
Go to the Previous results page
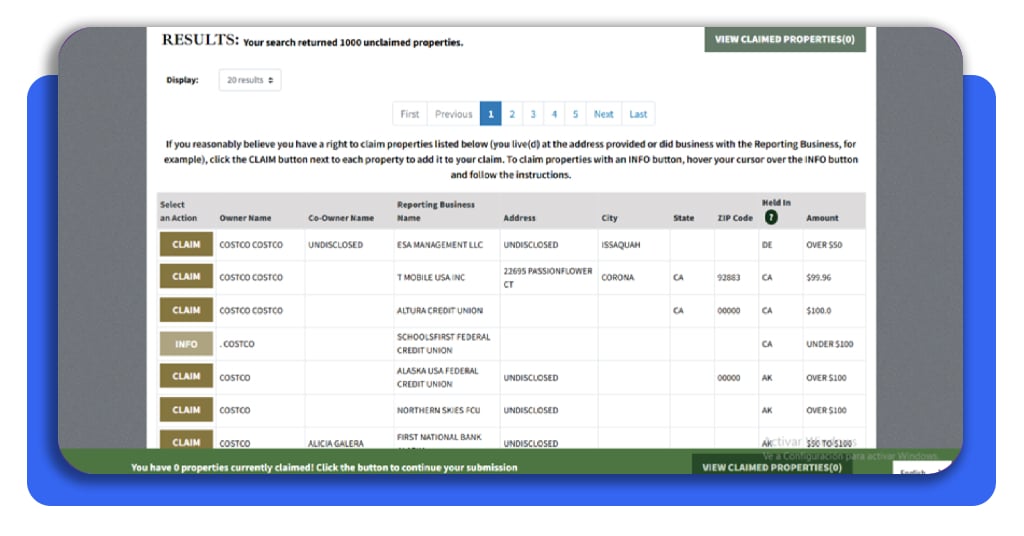coord(453,114)
